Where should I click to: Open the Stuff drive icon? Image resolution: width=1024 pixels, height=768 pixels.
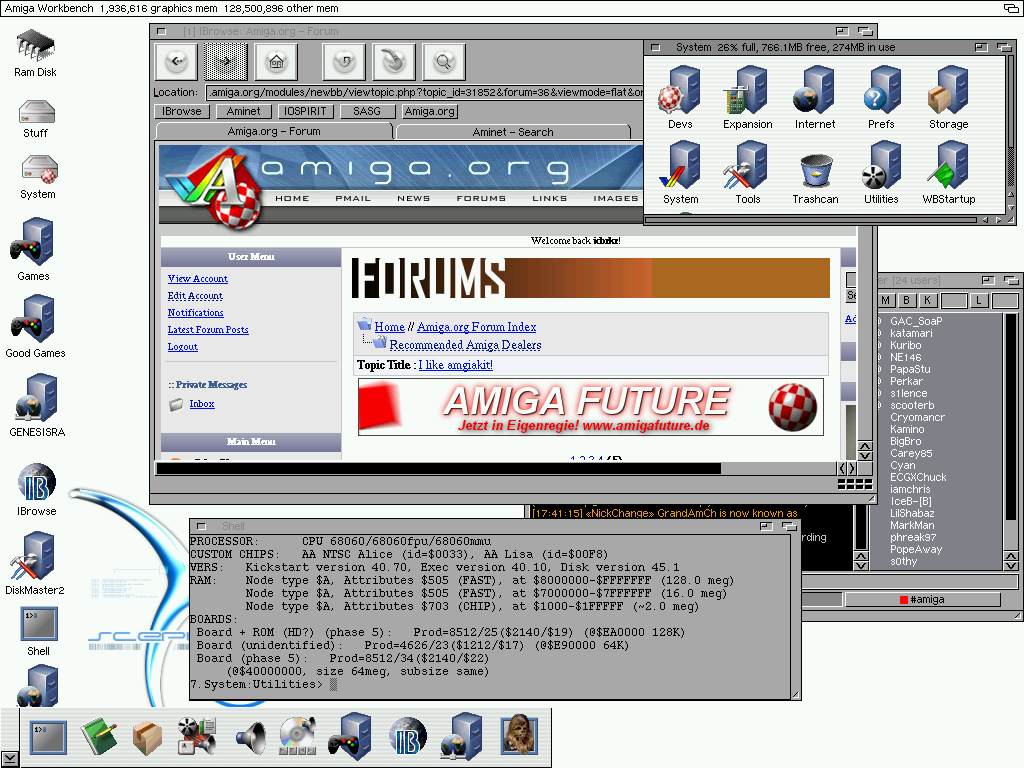36,119
